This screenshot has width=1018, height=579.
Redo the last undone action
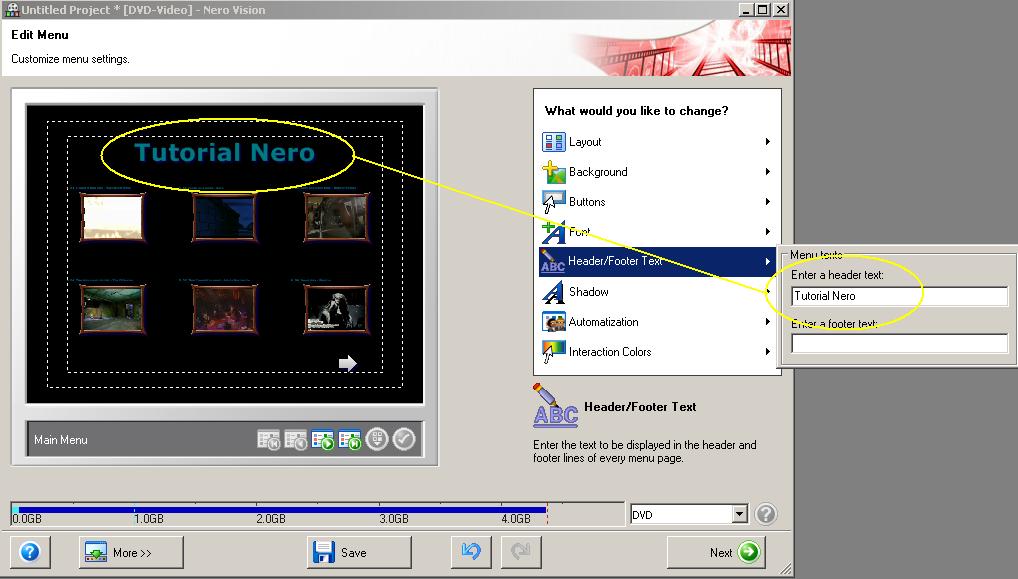coord(521,552)
